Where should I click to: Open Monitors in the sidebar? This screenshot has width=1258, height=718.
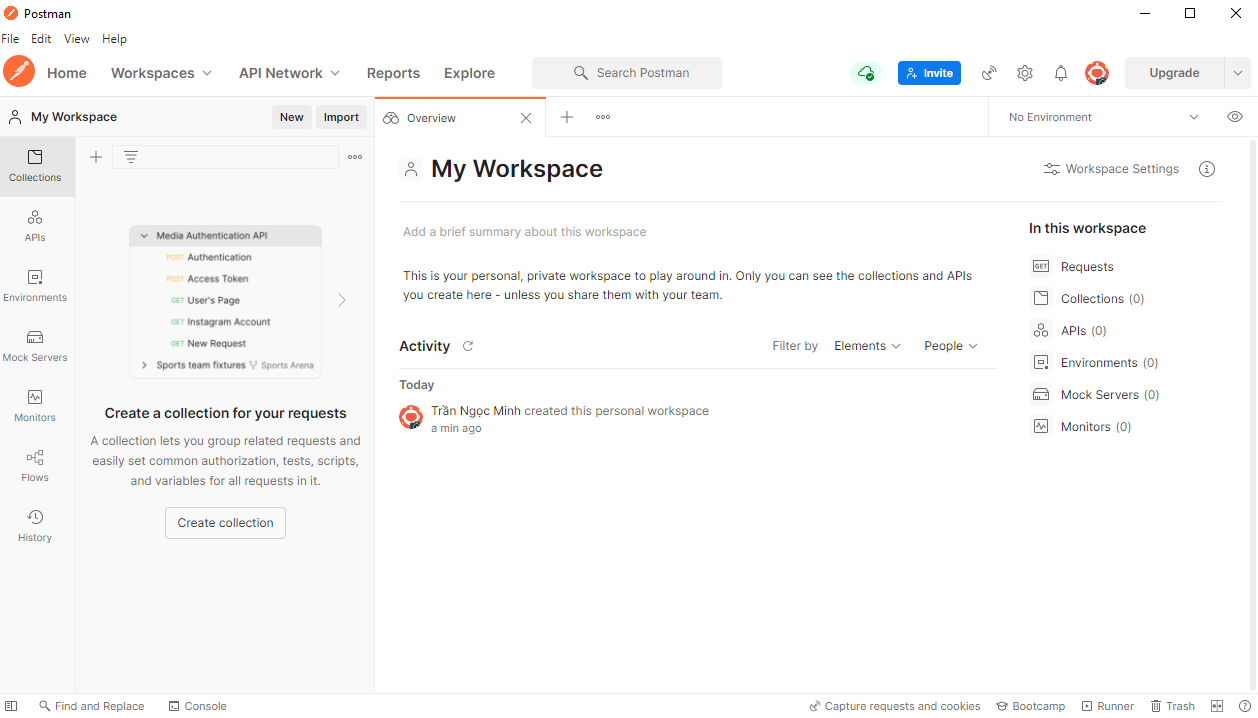click(x=35, y=407)
